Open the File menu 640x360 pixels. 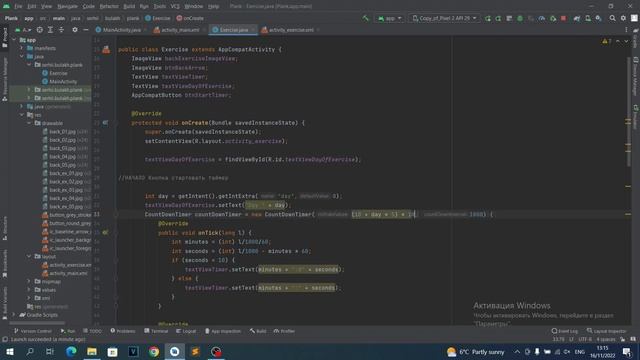[18, 7]
